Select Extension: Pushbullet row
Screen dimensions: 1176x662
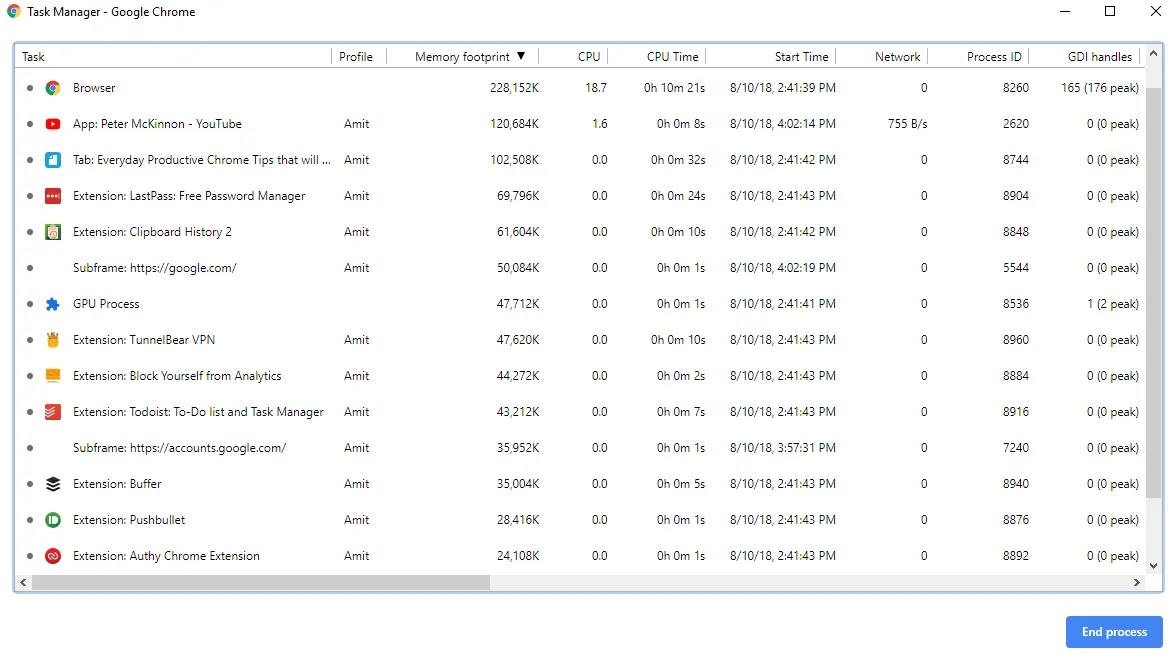tap(580, 520)
